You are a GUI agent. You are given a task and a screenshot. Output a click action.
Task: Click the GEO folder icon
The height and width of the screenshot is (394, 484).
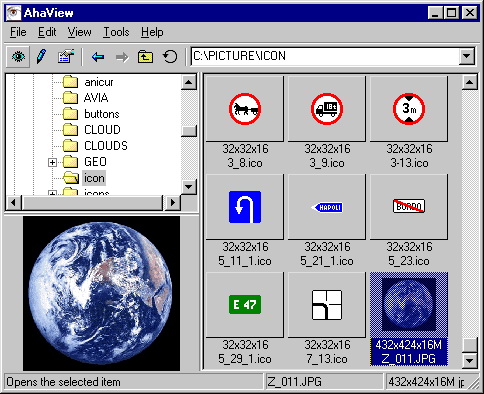(x=70, y=162)
